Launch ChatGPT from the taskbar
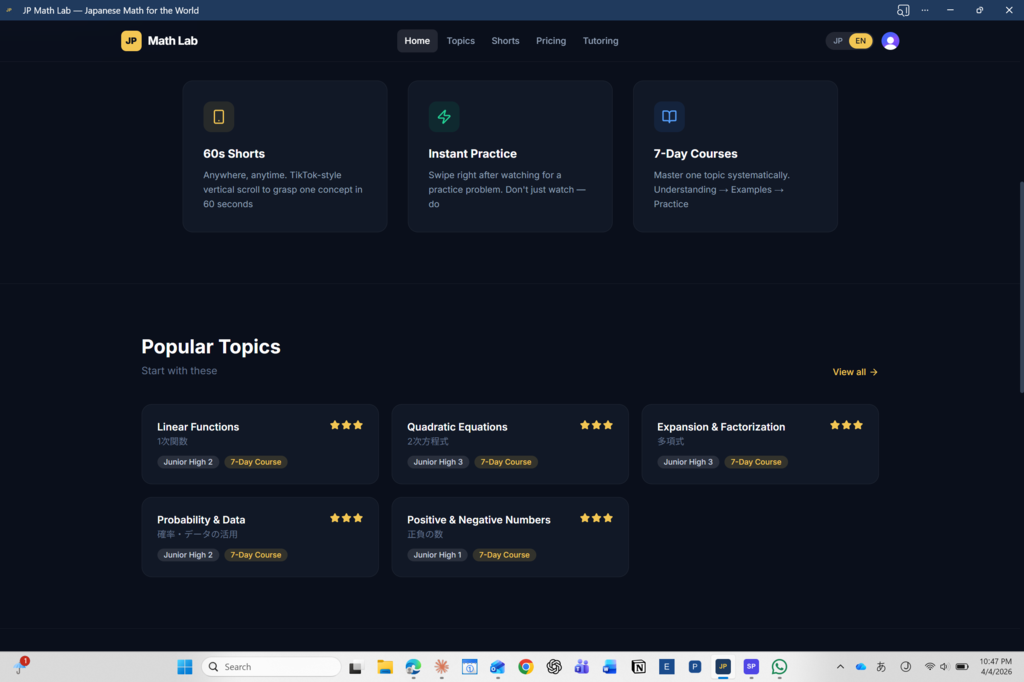Screen dimensions: 1024x682 click(x=554, y=667)
